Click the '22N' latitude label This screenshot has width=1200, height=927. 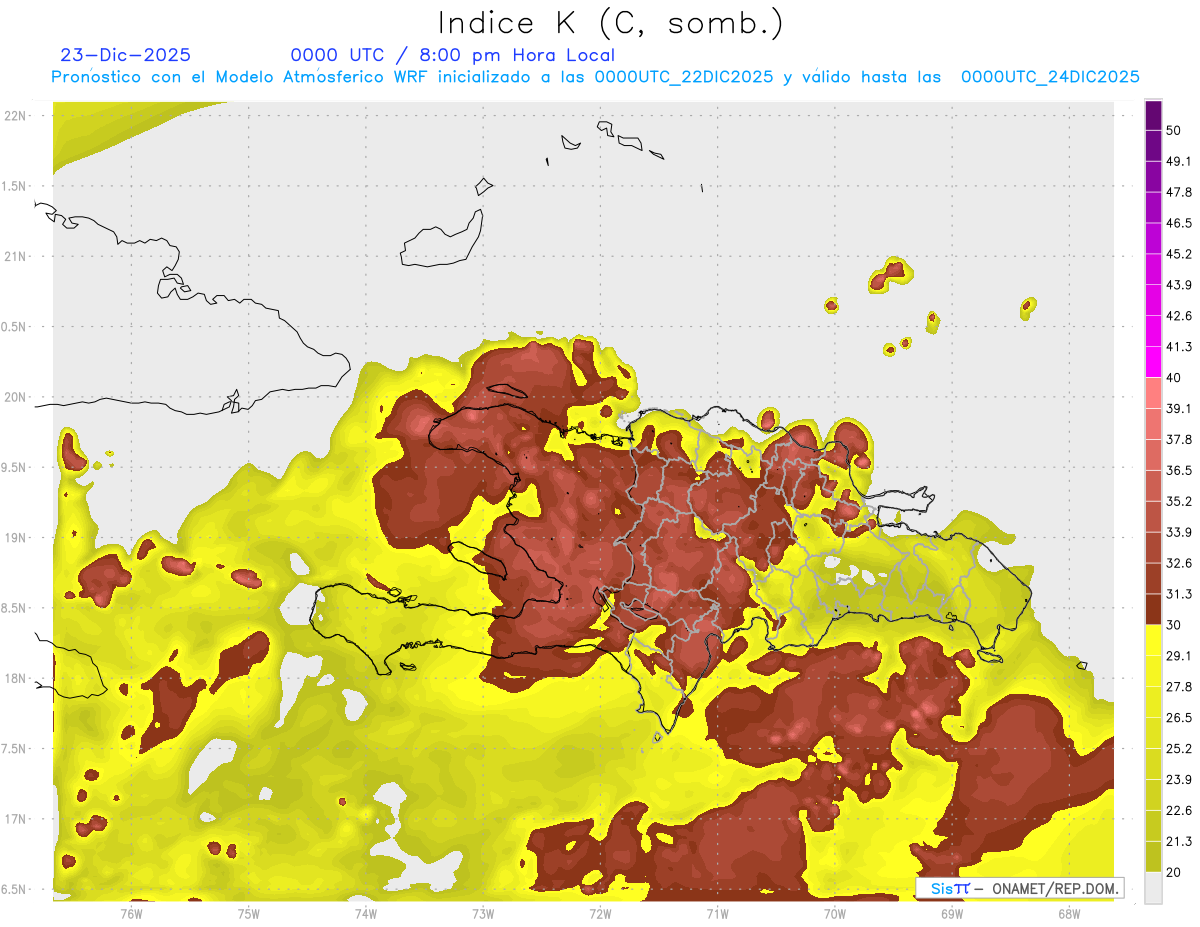coord(17,115)
